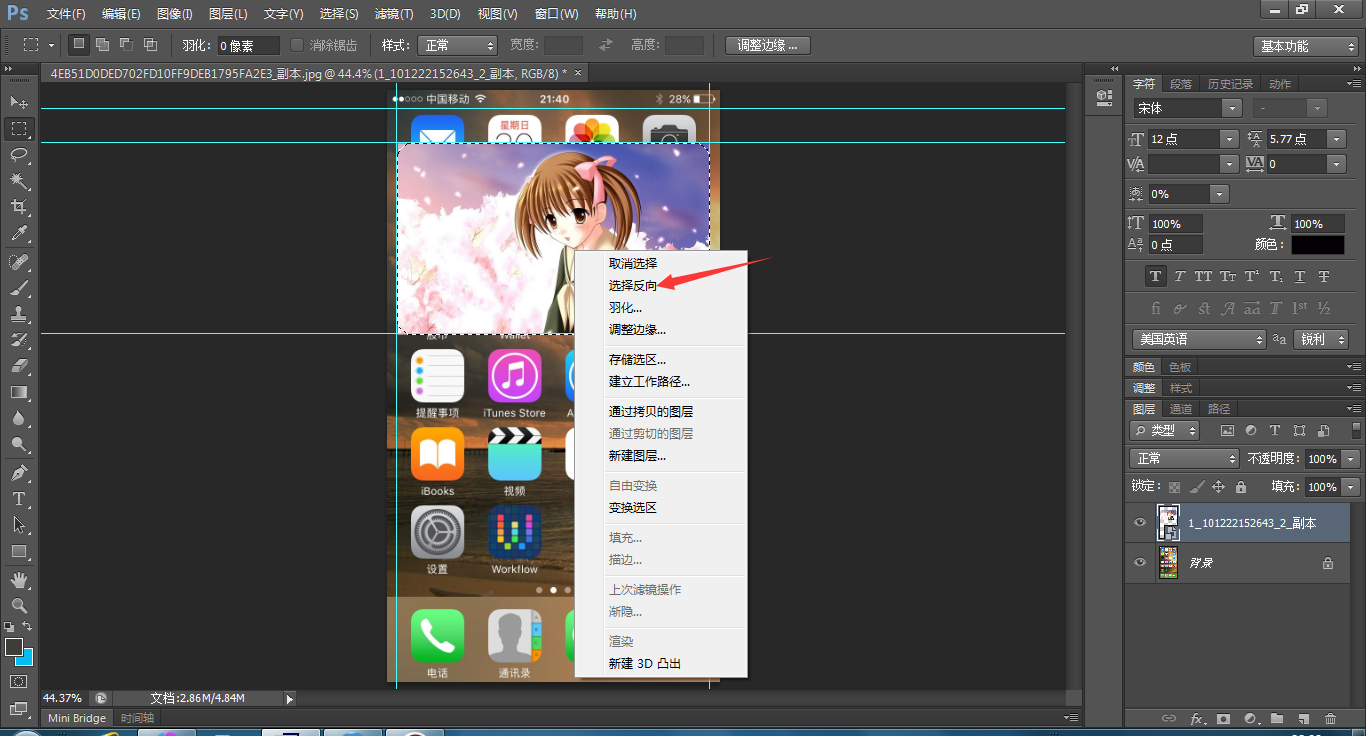Click the Rectangular Marquee tool in toolbox
The width and height of the screenshot is (1366, 736).
[19, 128]
